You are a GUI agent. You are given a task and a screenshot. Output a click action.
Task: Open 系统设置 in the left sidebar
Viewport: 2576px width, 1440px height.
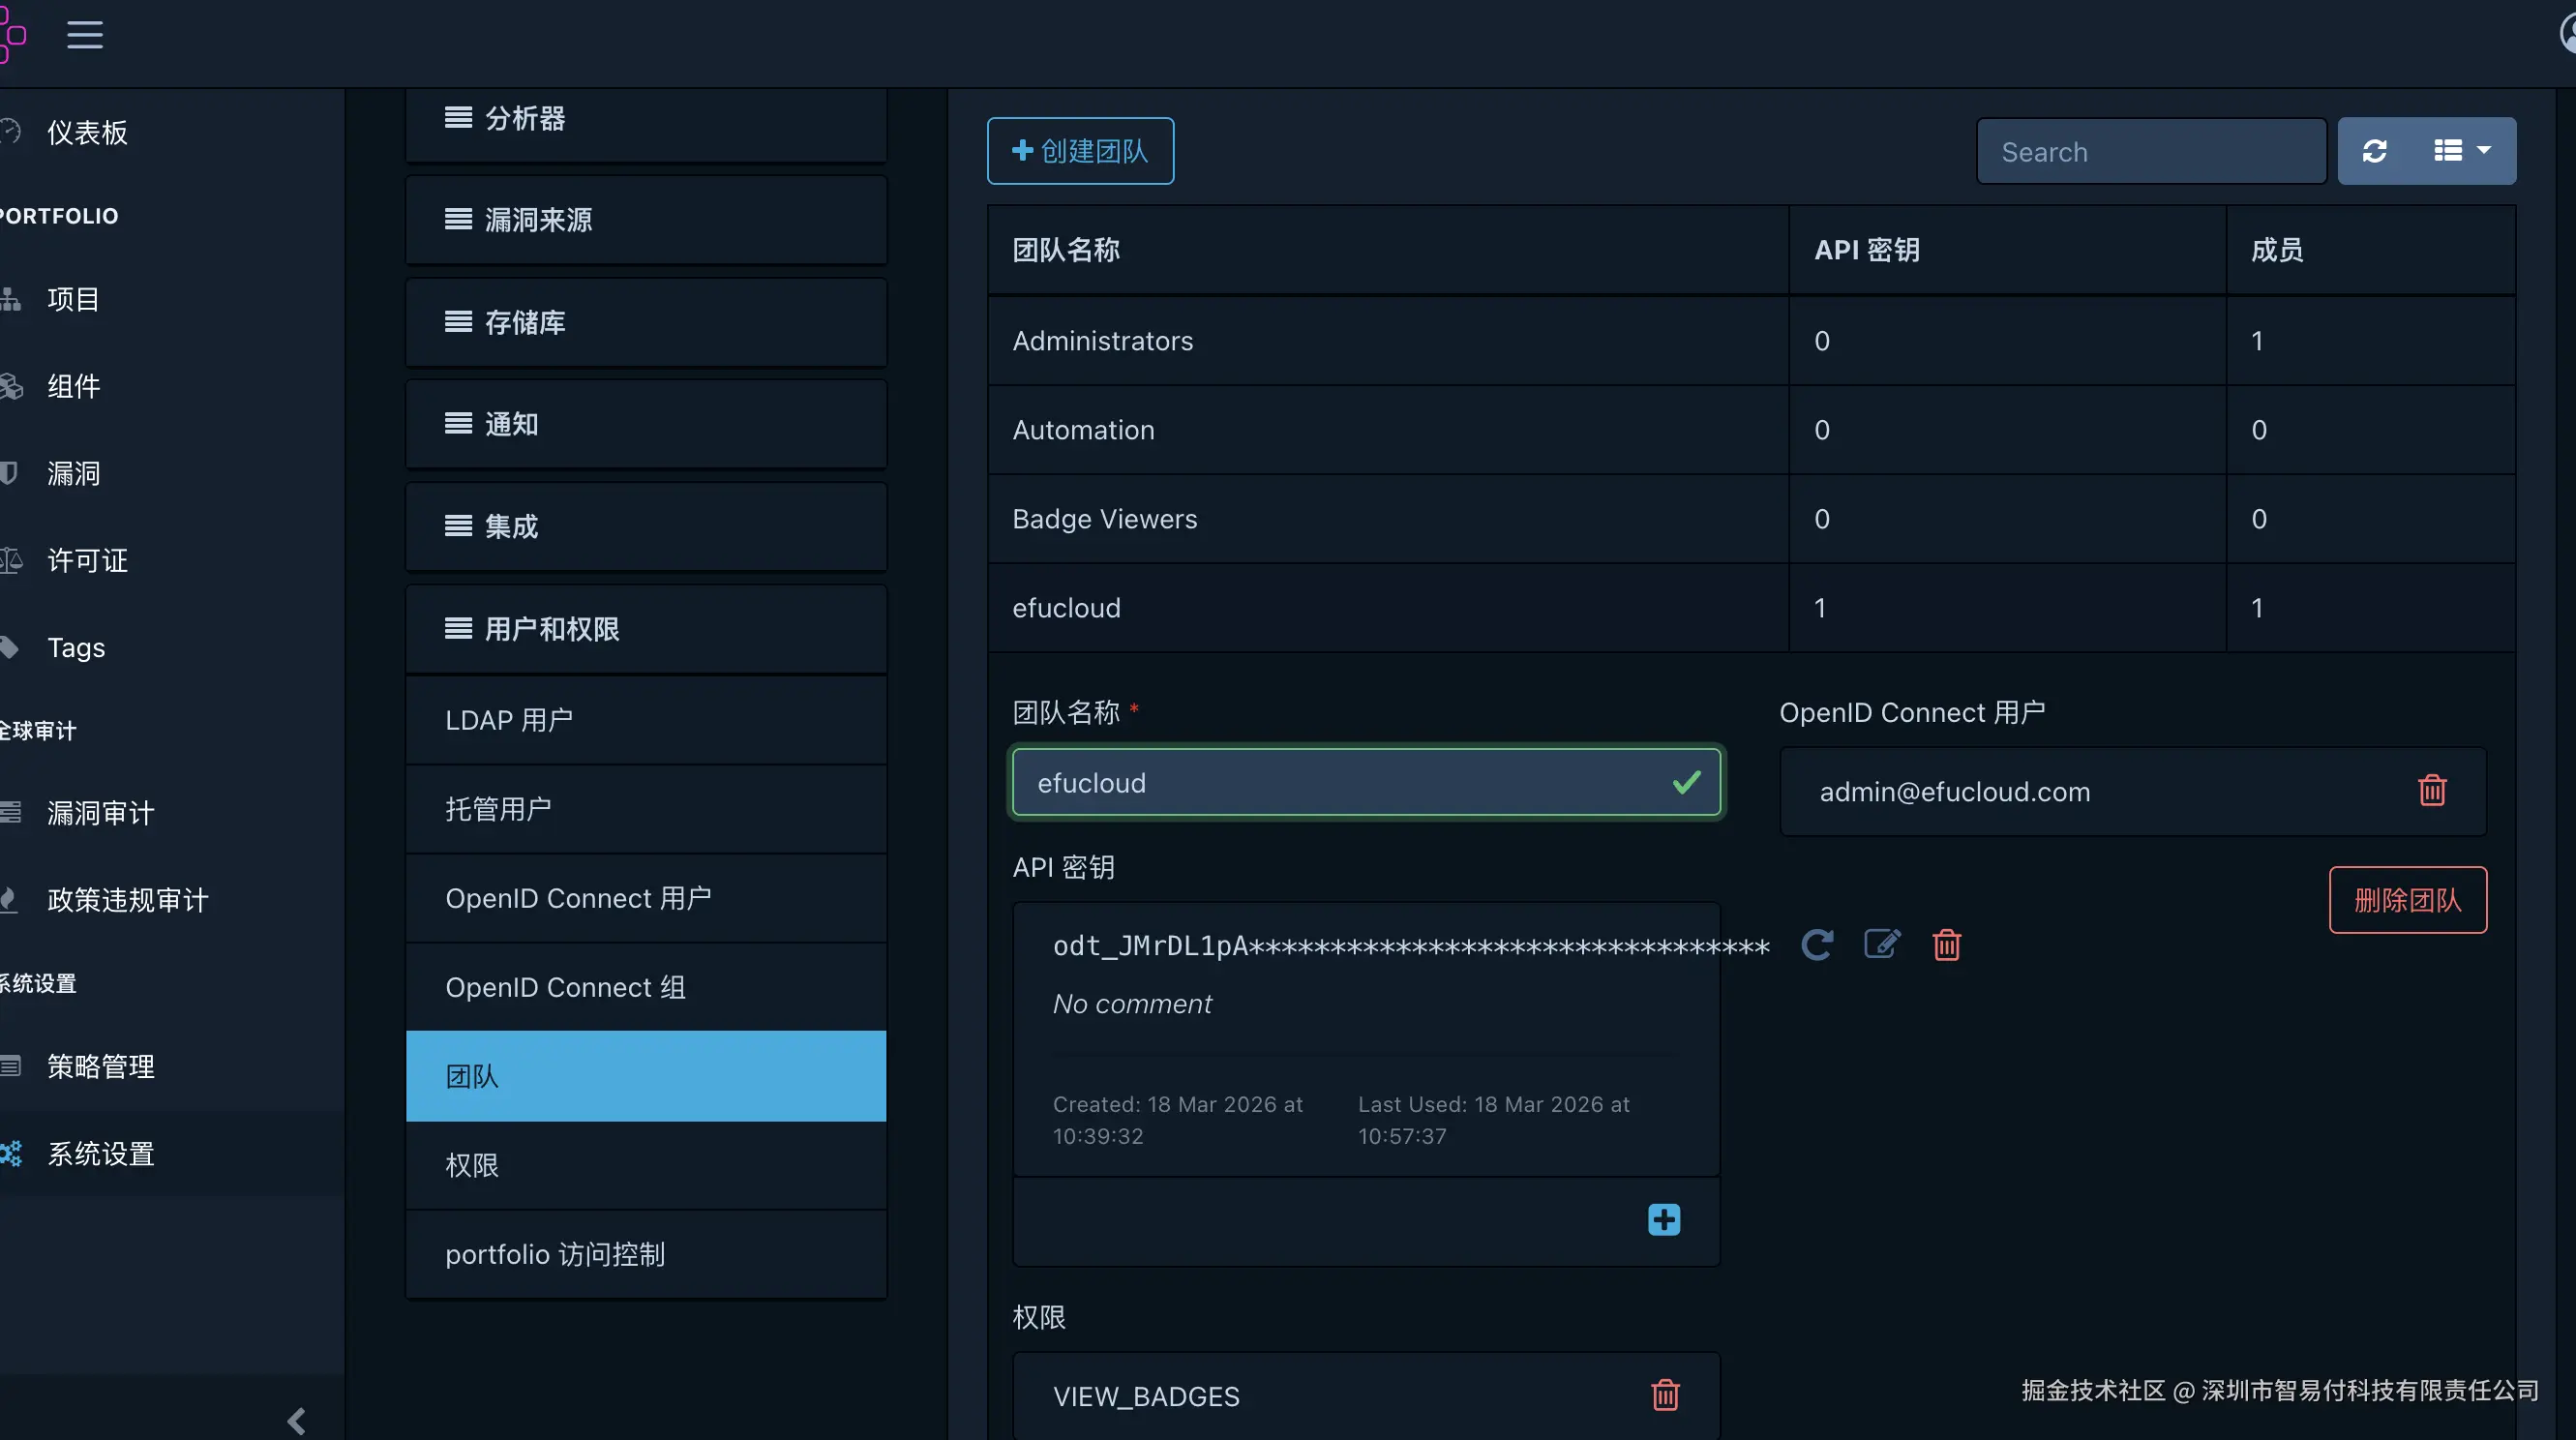point(100,1154)
